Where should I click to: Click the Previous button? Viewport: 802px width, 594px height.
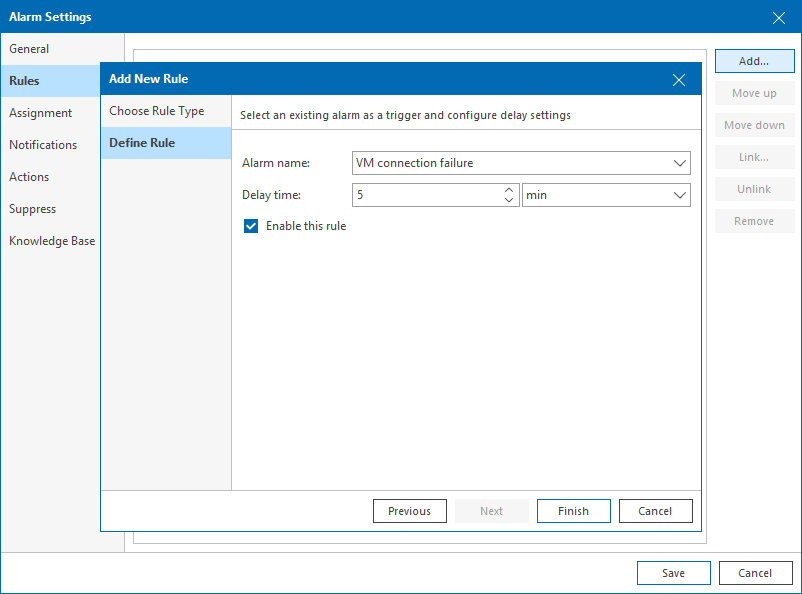(x=410, y=511)
